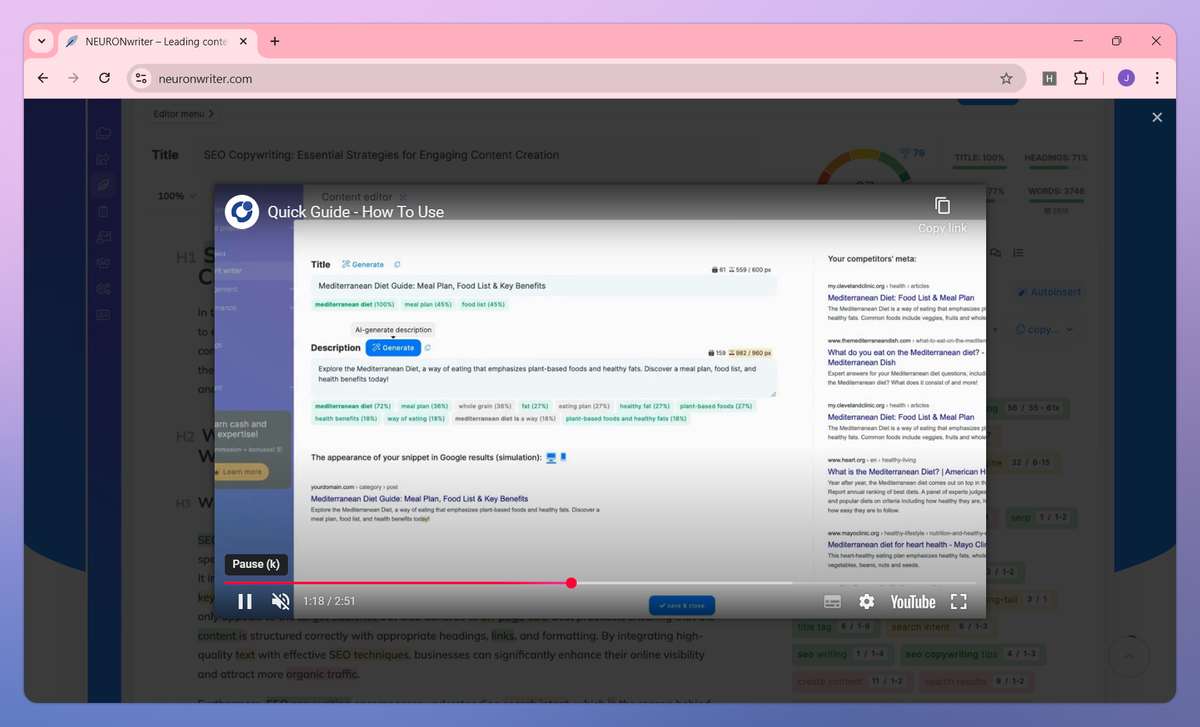The image size is (1200, 727).
Task: Open Quick Guide video title link
Action: click(x=355, y=212)
